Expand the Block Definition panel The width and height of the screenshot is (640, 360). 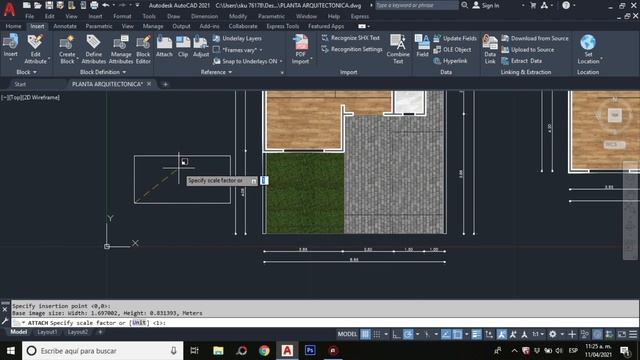tap(103, 72)
